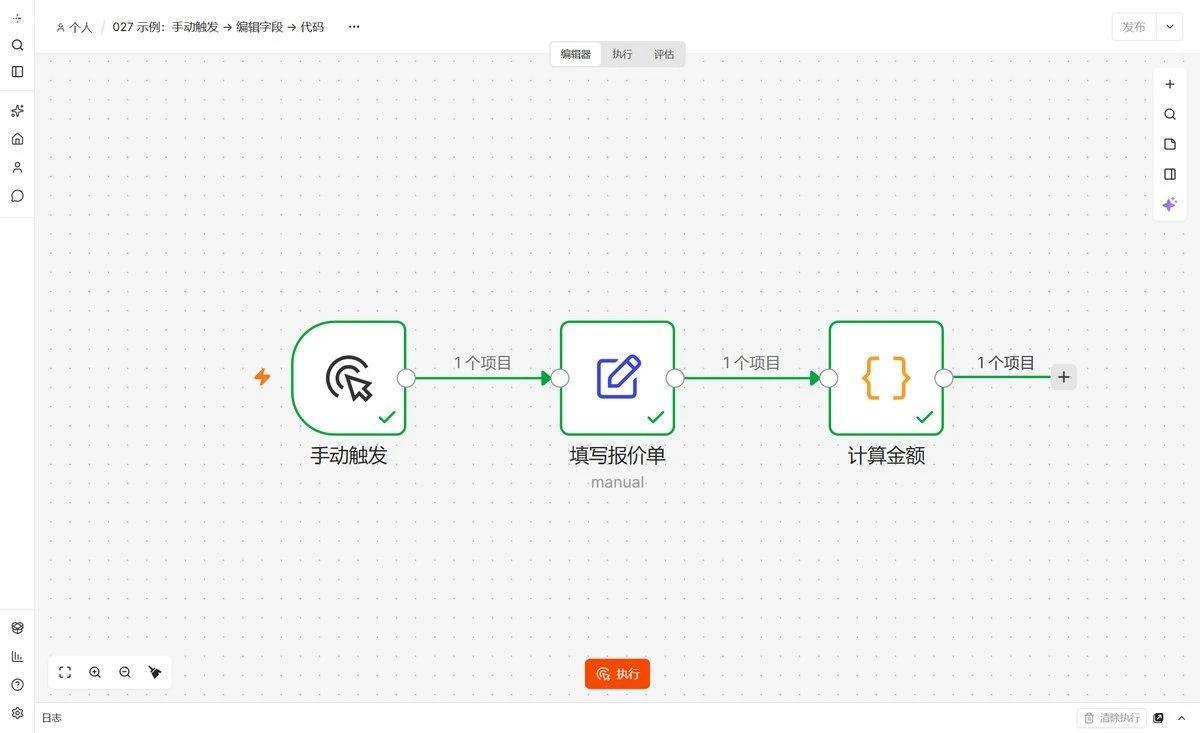Add a node after 计算金额 output
The height and width of the screenshot is (733, 1200).
point(1064,377)
